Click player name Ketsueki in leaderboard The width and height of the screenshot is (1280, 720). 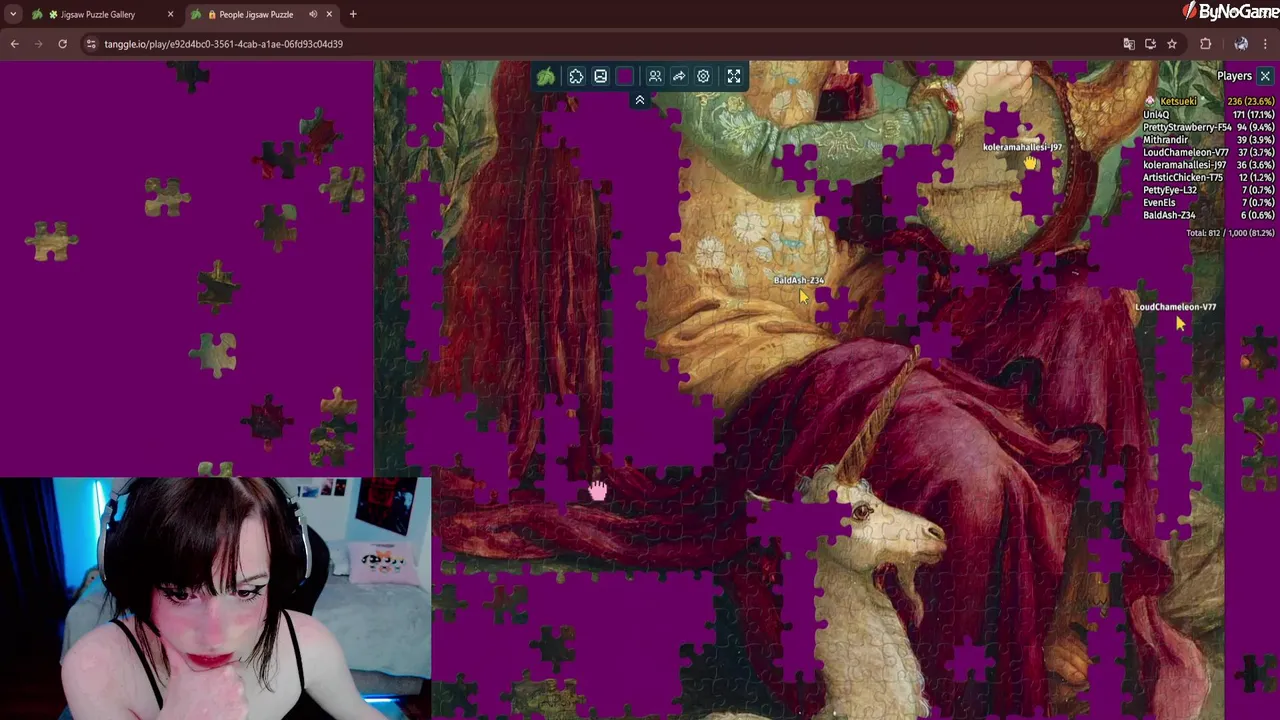click(1178, 101)
